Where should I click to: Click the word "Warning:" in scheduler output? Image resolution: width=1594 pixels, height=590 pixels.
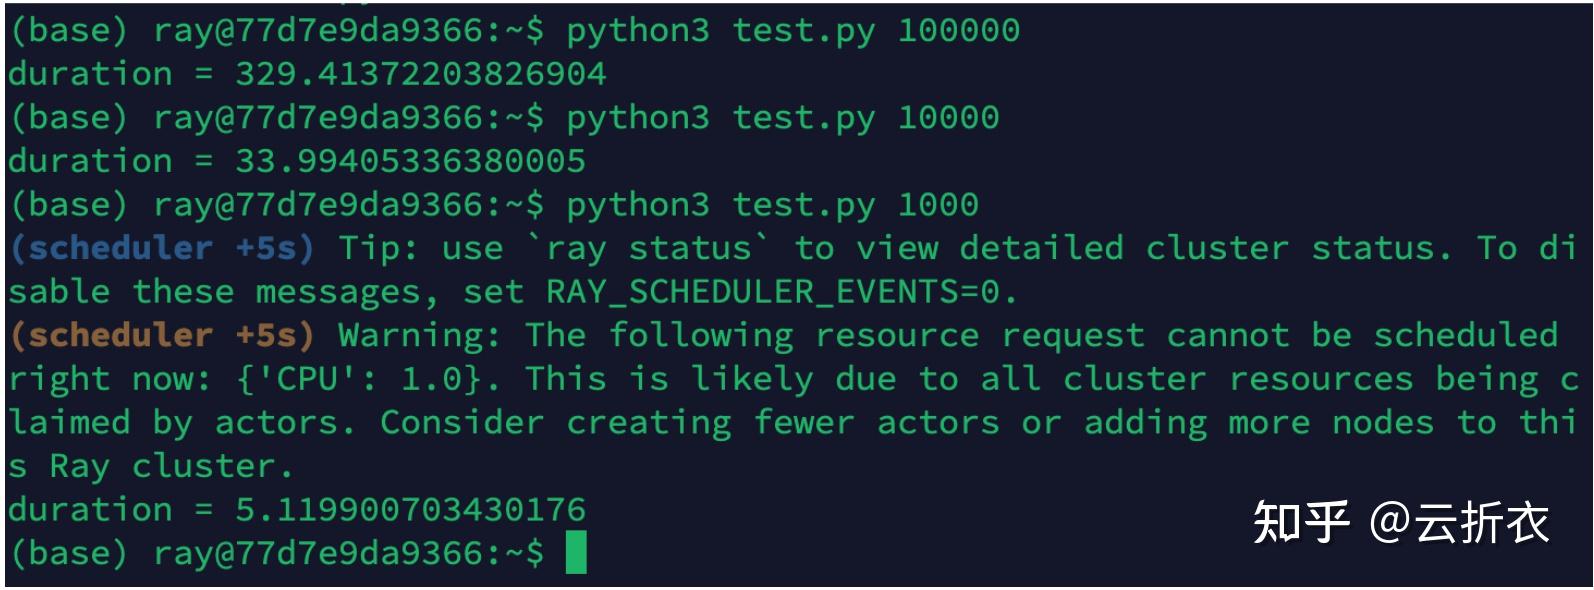pyautogui.click(x=420, y=335)
